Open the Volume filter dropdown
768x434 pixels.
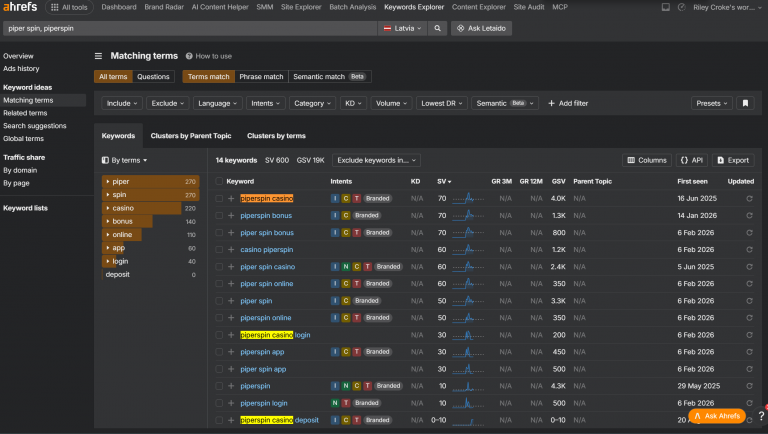(391, 103)
